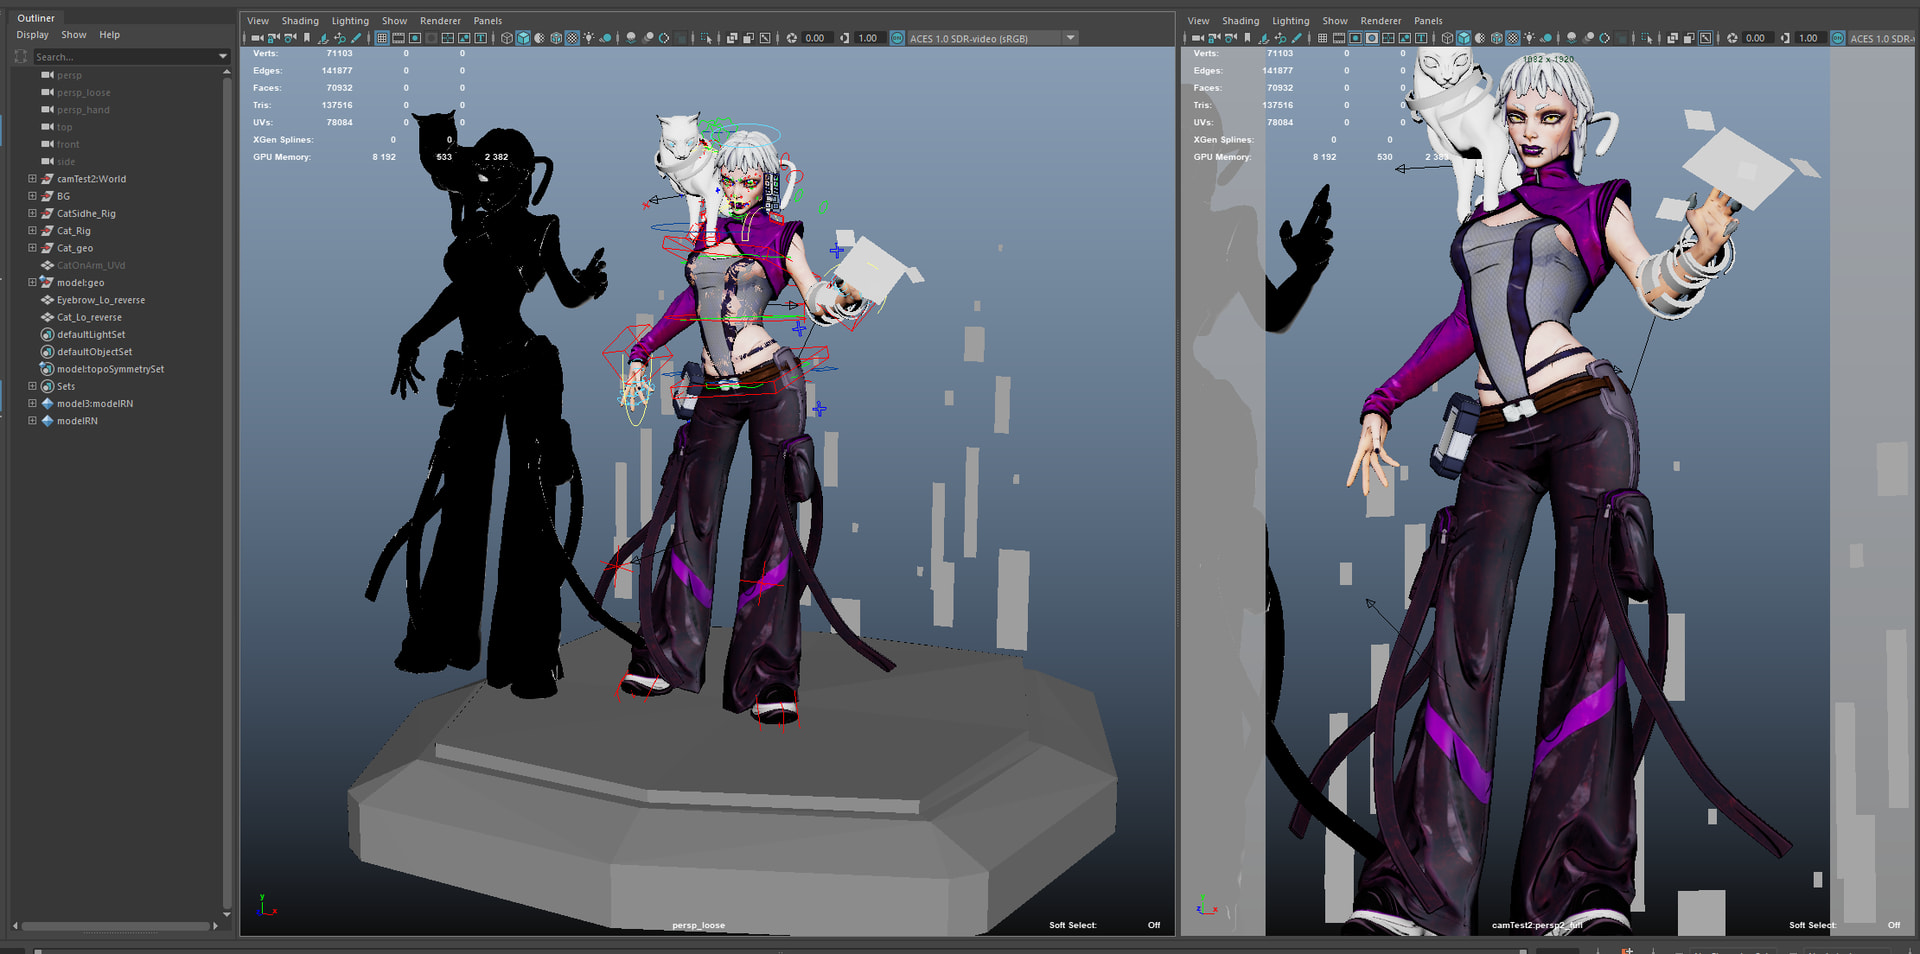
Task: Open the Outliner Display menu
Action: pyautogui.click(x=32, y=35)
